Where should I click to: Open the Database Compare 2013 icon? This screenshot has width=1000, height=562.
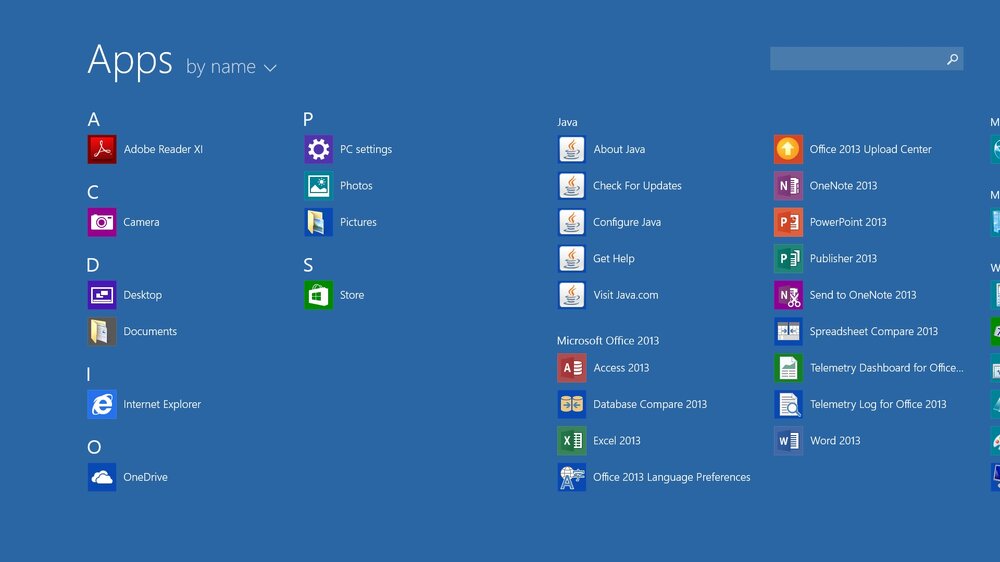(x=571, y=404)
